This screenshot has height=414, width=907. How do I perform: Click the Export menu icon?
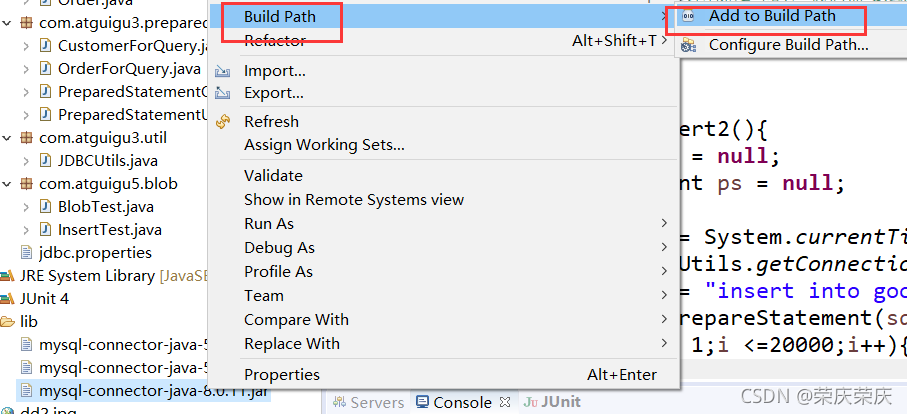222,93
